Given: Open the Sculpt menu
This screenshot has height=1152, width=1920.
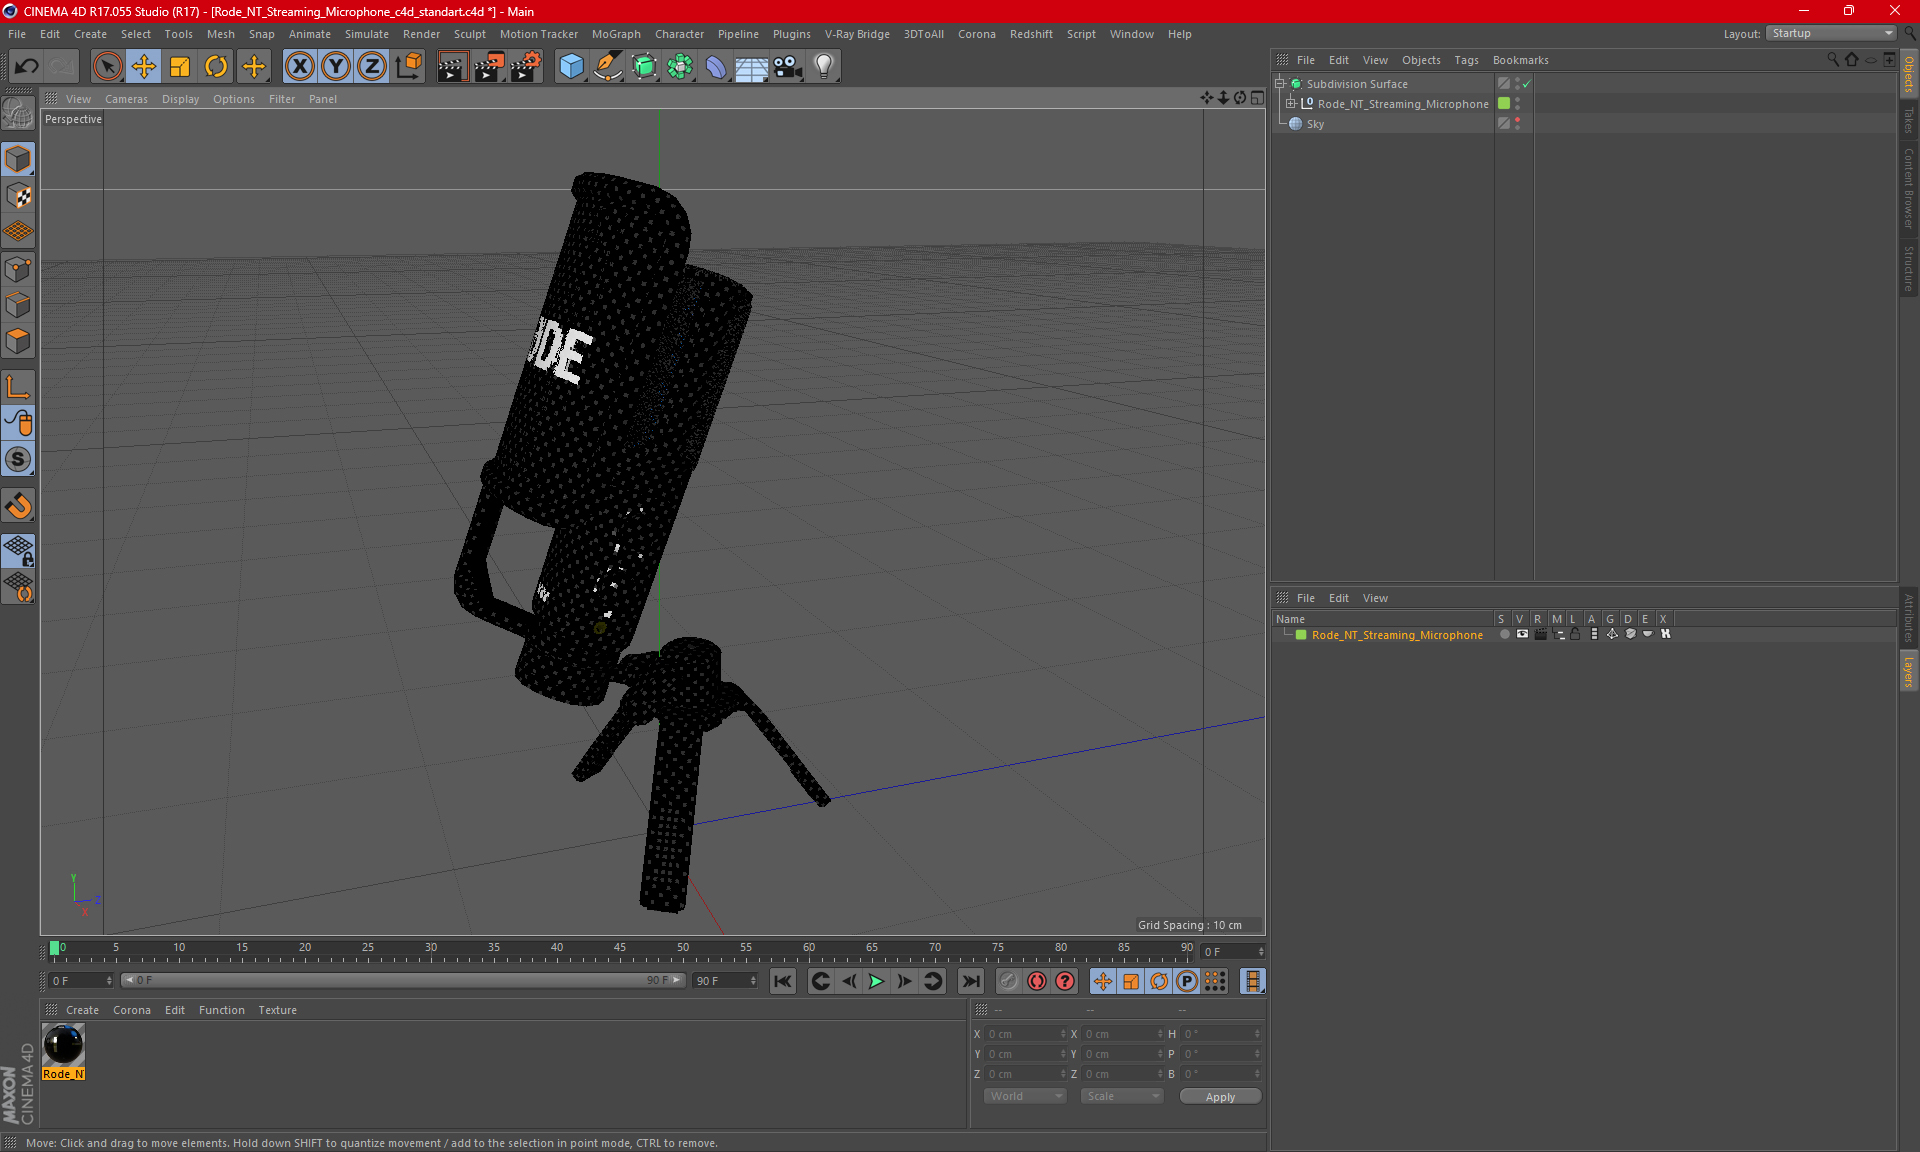Looking at the screenshot, I should click(x=469, y=34).
